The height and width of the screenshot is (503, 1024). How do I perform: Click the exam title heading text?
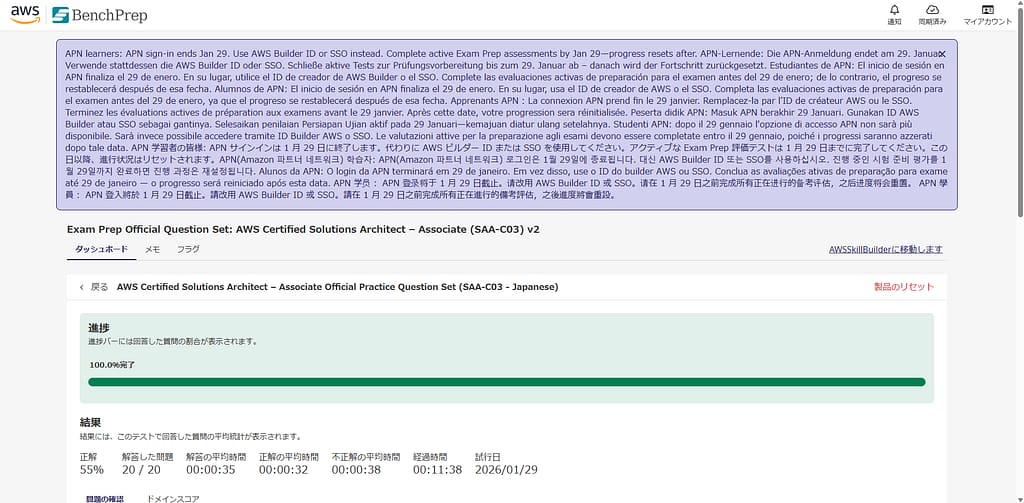303,229
